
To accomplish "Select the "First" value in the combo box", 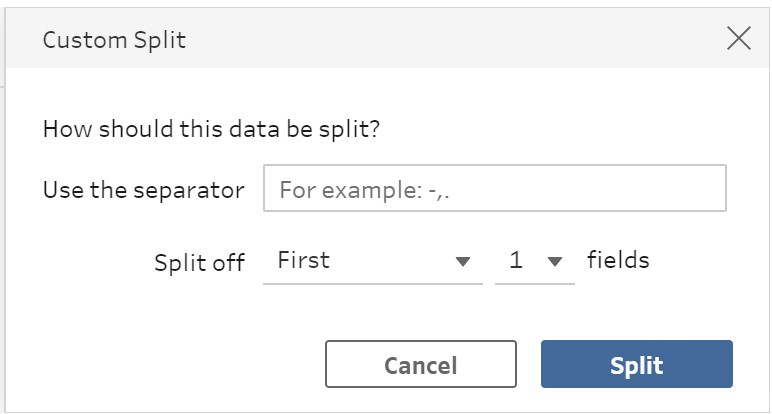I will point(304,261).
